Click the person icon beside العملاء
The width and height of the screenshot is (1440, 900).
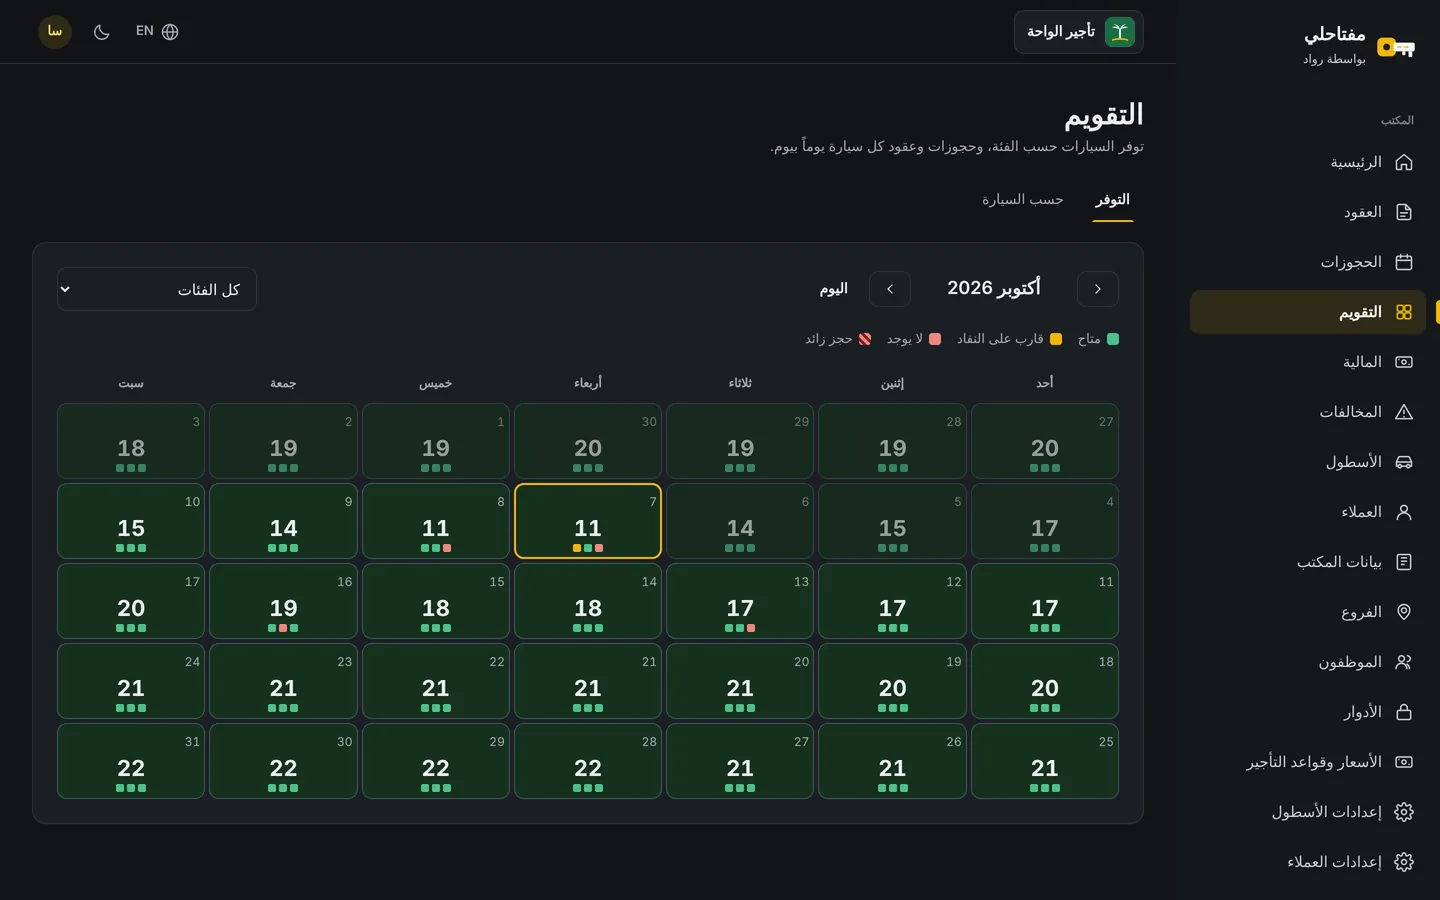[1404, 512]
